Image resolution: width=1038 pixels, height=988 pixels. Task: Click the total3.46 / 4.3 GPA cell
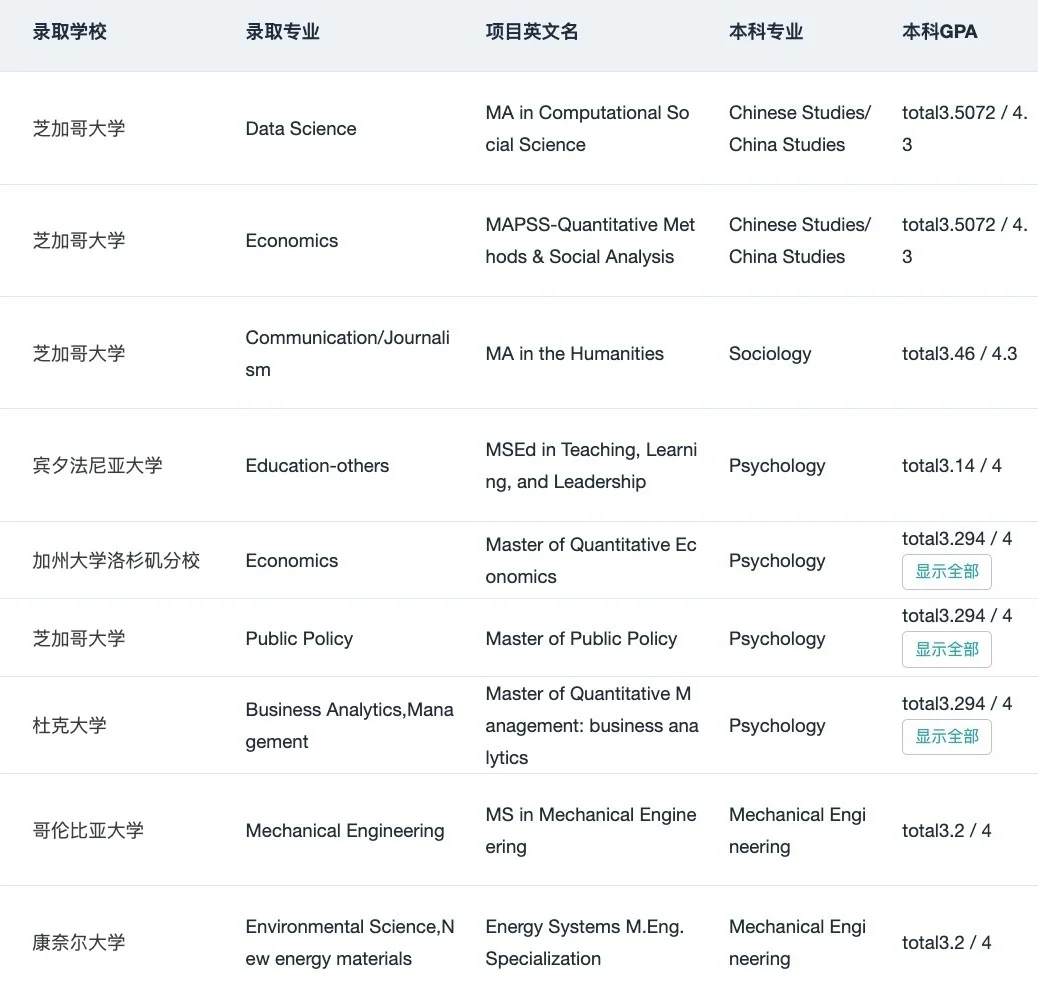pyautogui.click(x=959, y=354)
